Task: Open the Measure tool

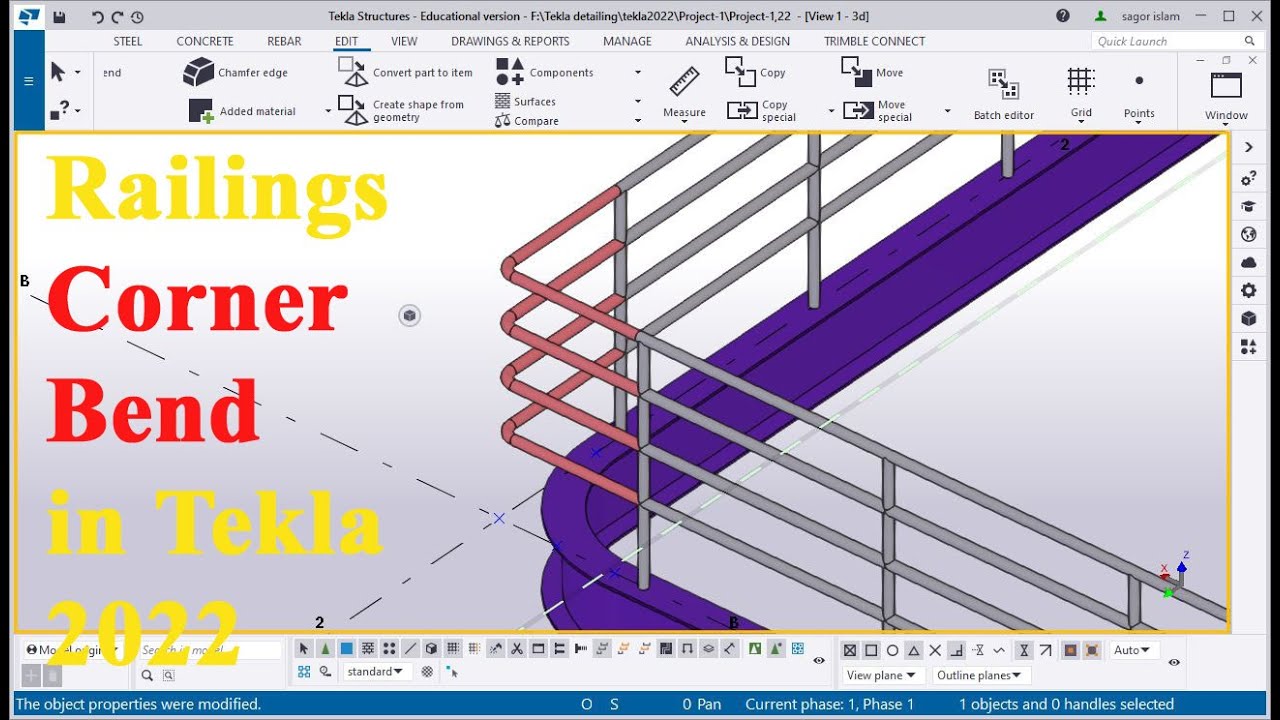Action: point(684,92)
